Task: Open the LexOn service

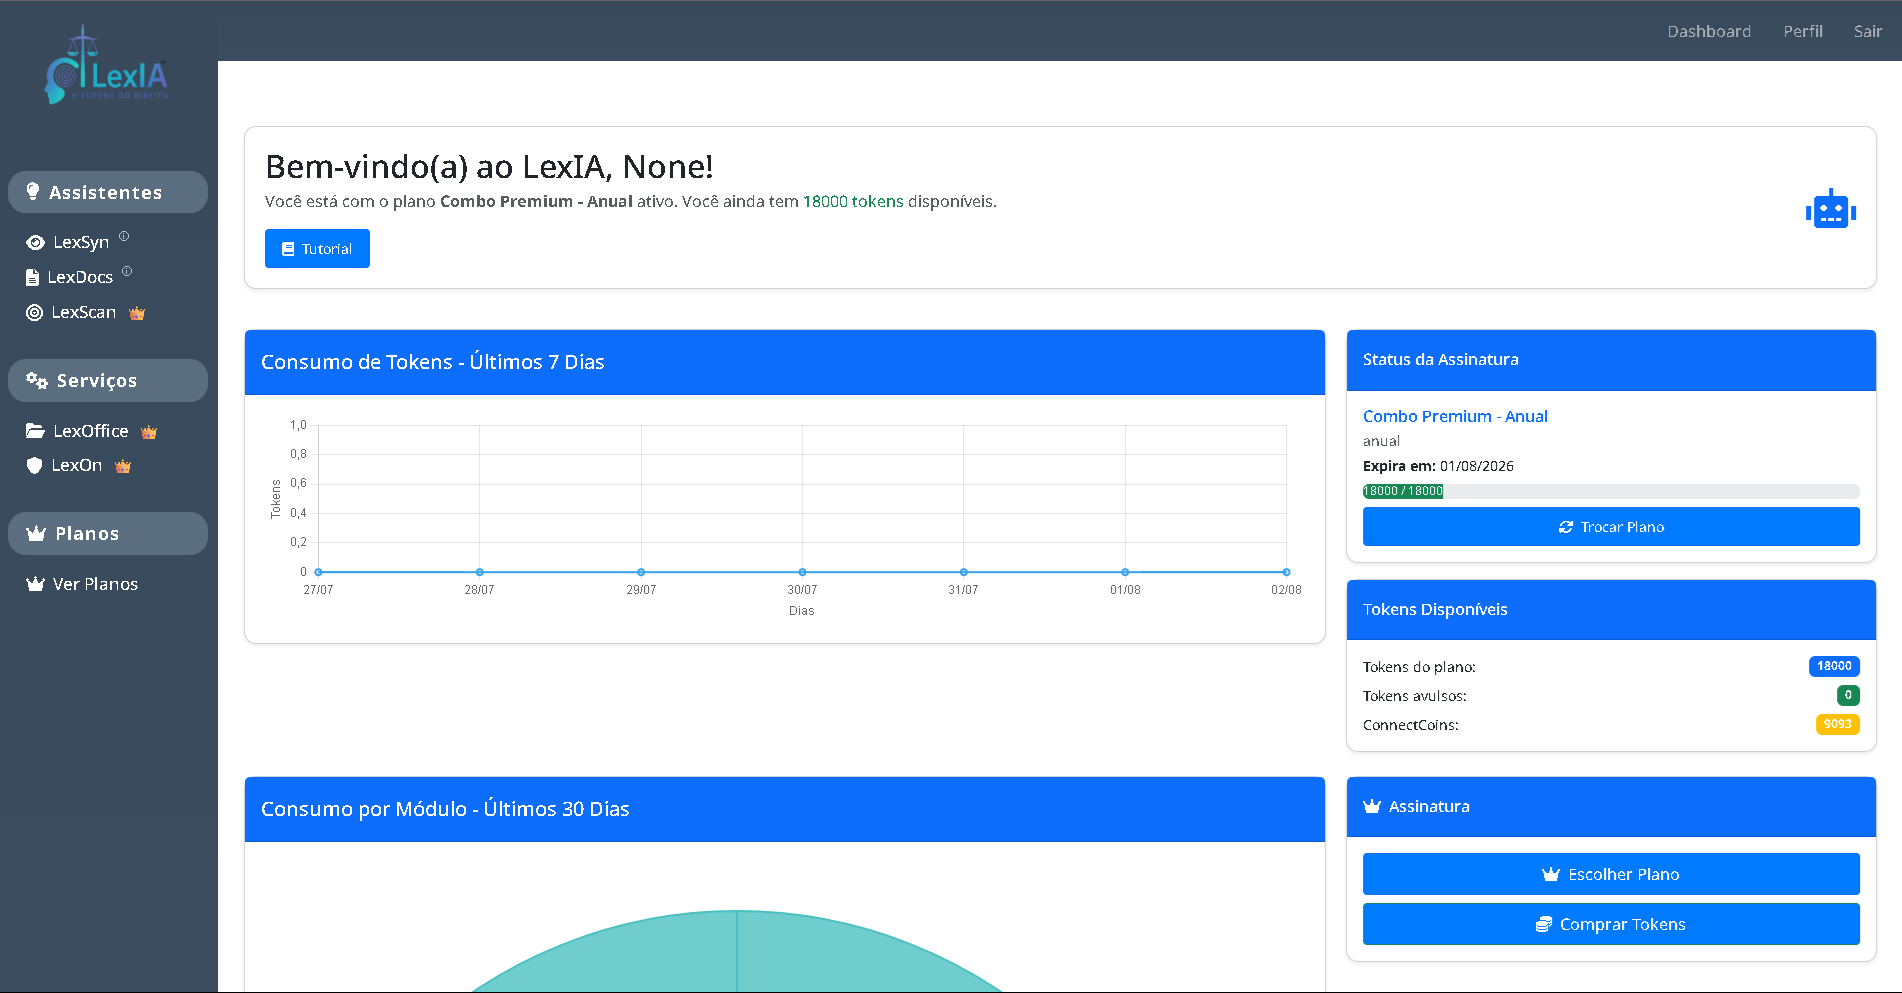Action: click(x=77, y=465)
